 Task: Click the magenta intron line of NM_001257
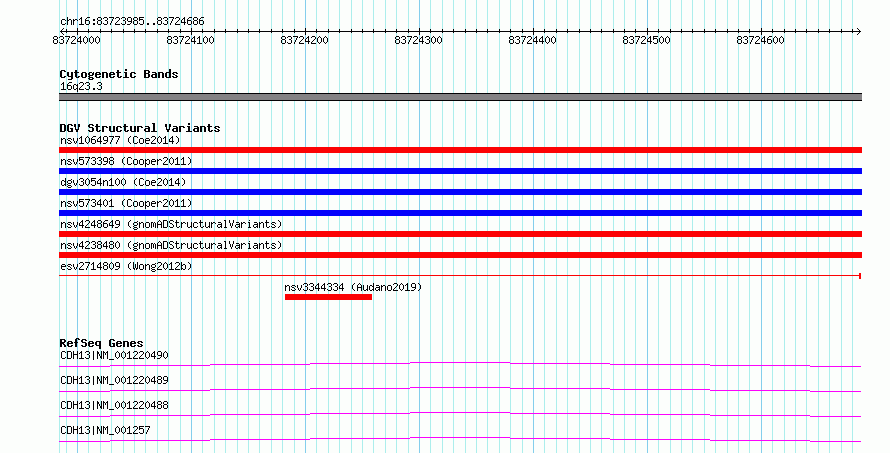pos(460,439)
